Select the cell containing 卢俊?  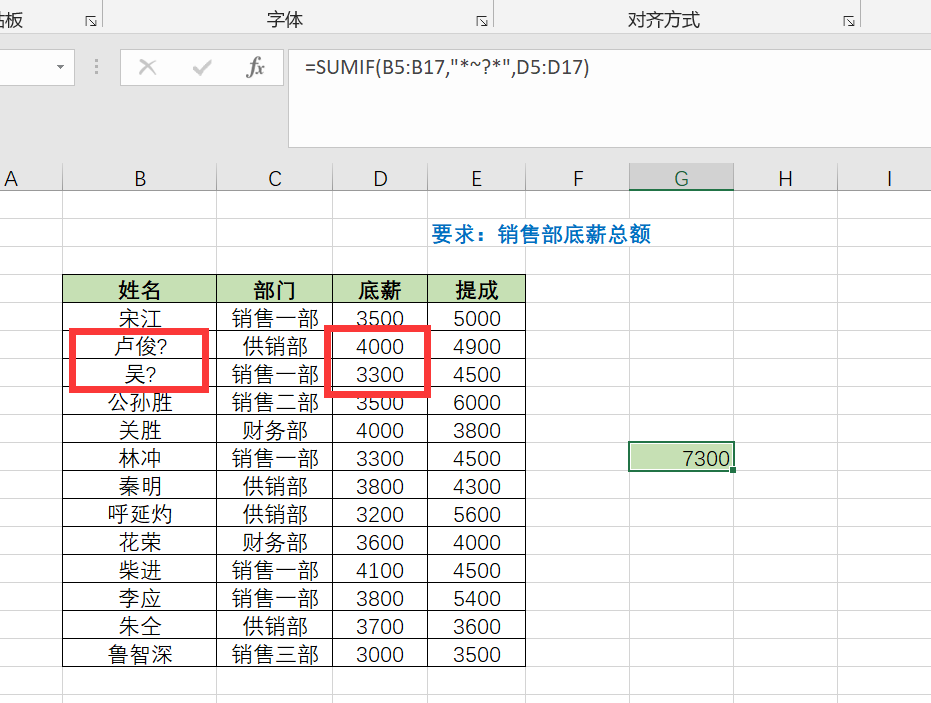(x=140, y=345)
